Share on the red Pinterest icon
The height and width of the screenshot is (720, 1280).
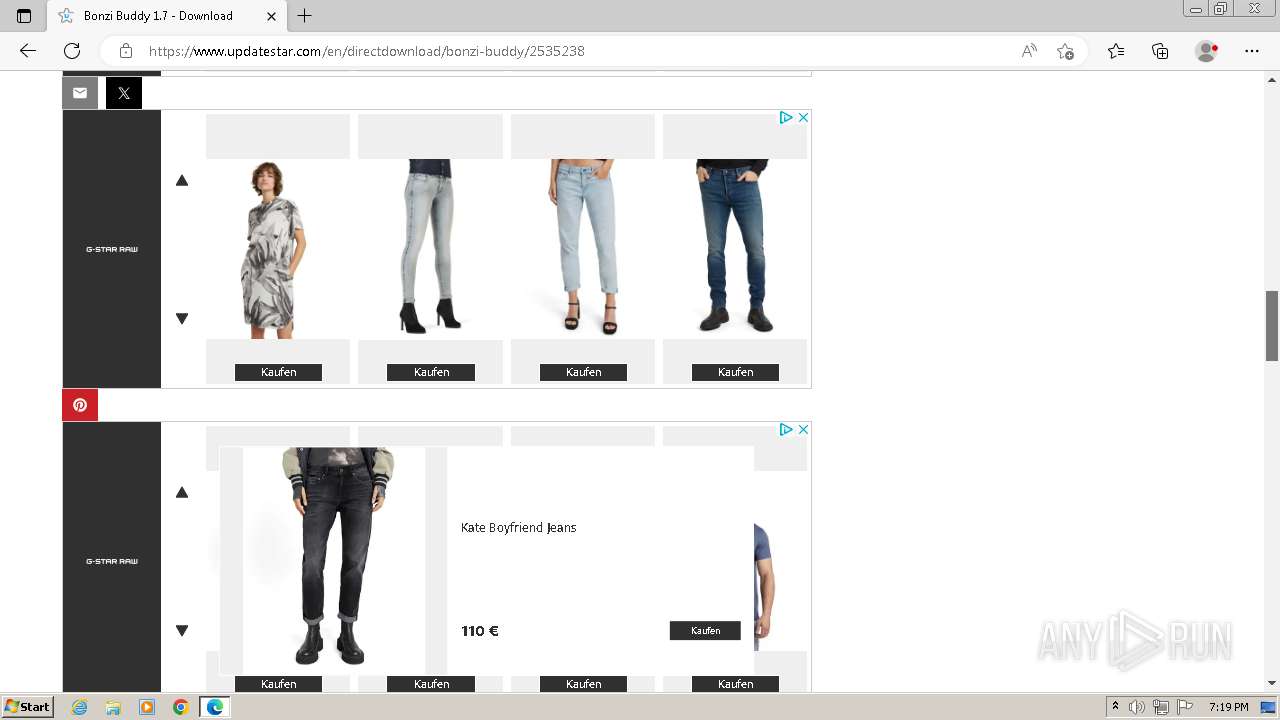80,405
